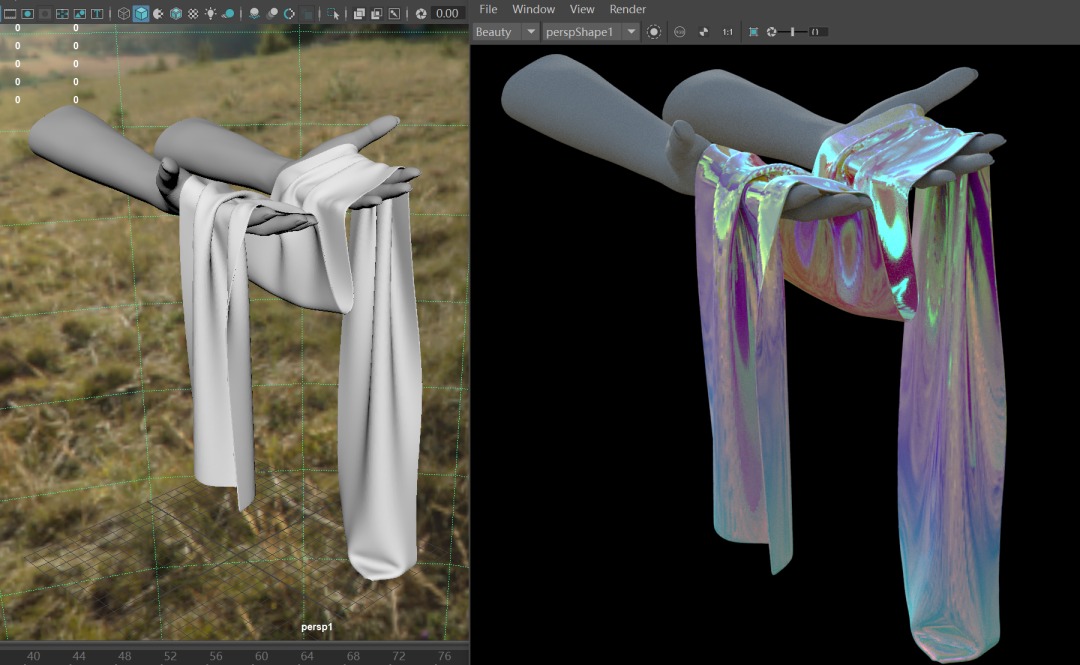Toggle screen space ambient occlusion icon

(x=254, y=13)
